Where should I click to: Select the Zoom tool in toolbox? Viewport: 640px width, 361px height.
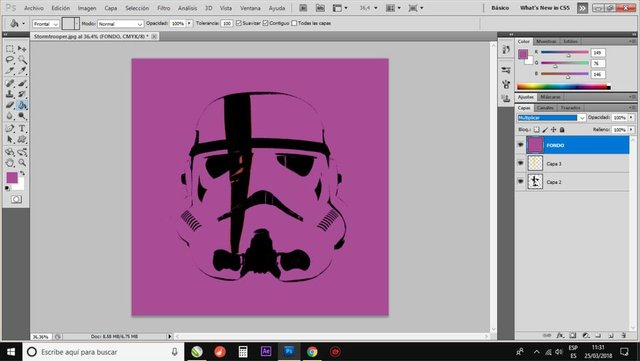[22, 163]
